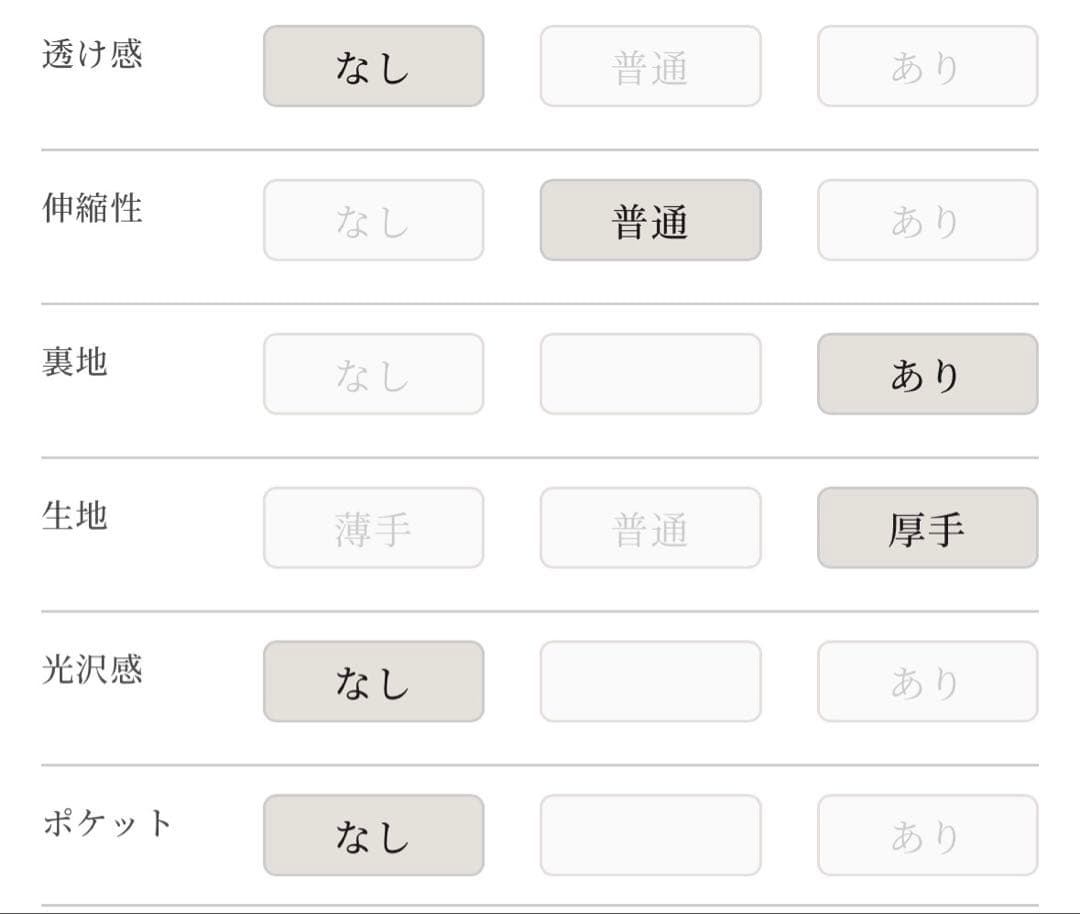Click the empty middle box in 光沢感 row
Image resolution: width=1080 pixels, height=914 pixels.
(650, 682)
